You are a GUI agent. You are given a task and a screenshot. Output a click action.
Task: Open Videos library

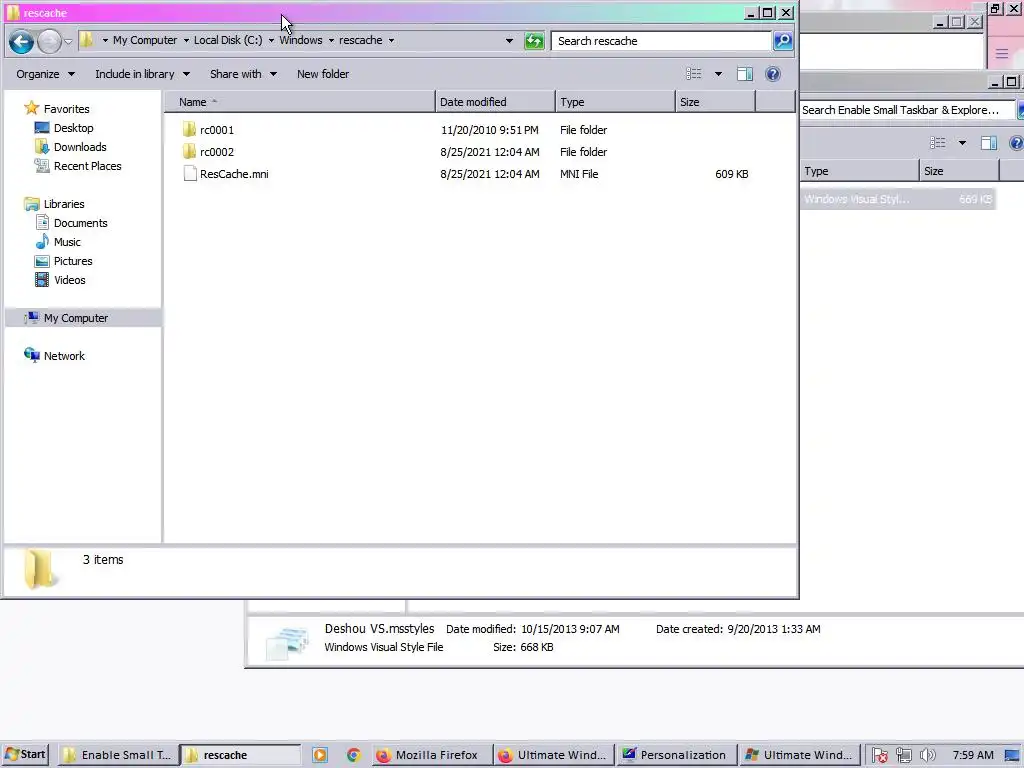coord(69,280)
